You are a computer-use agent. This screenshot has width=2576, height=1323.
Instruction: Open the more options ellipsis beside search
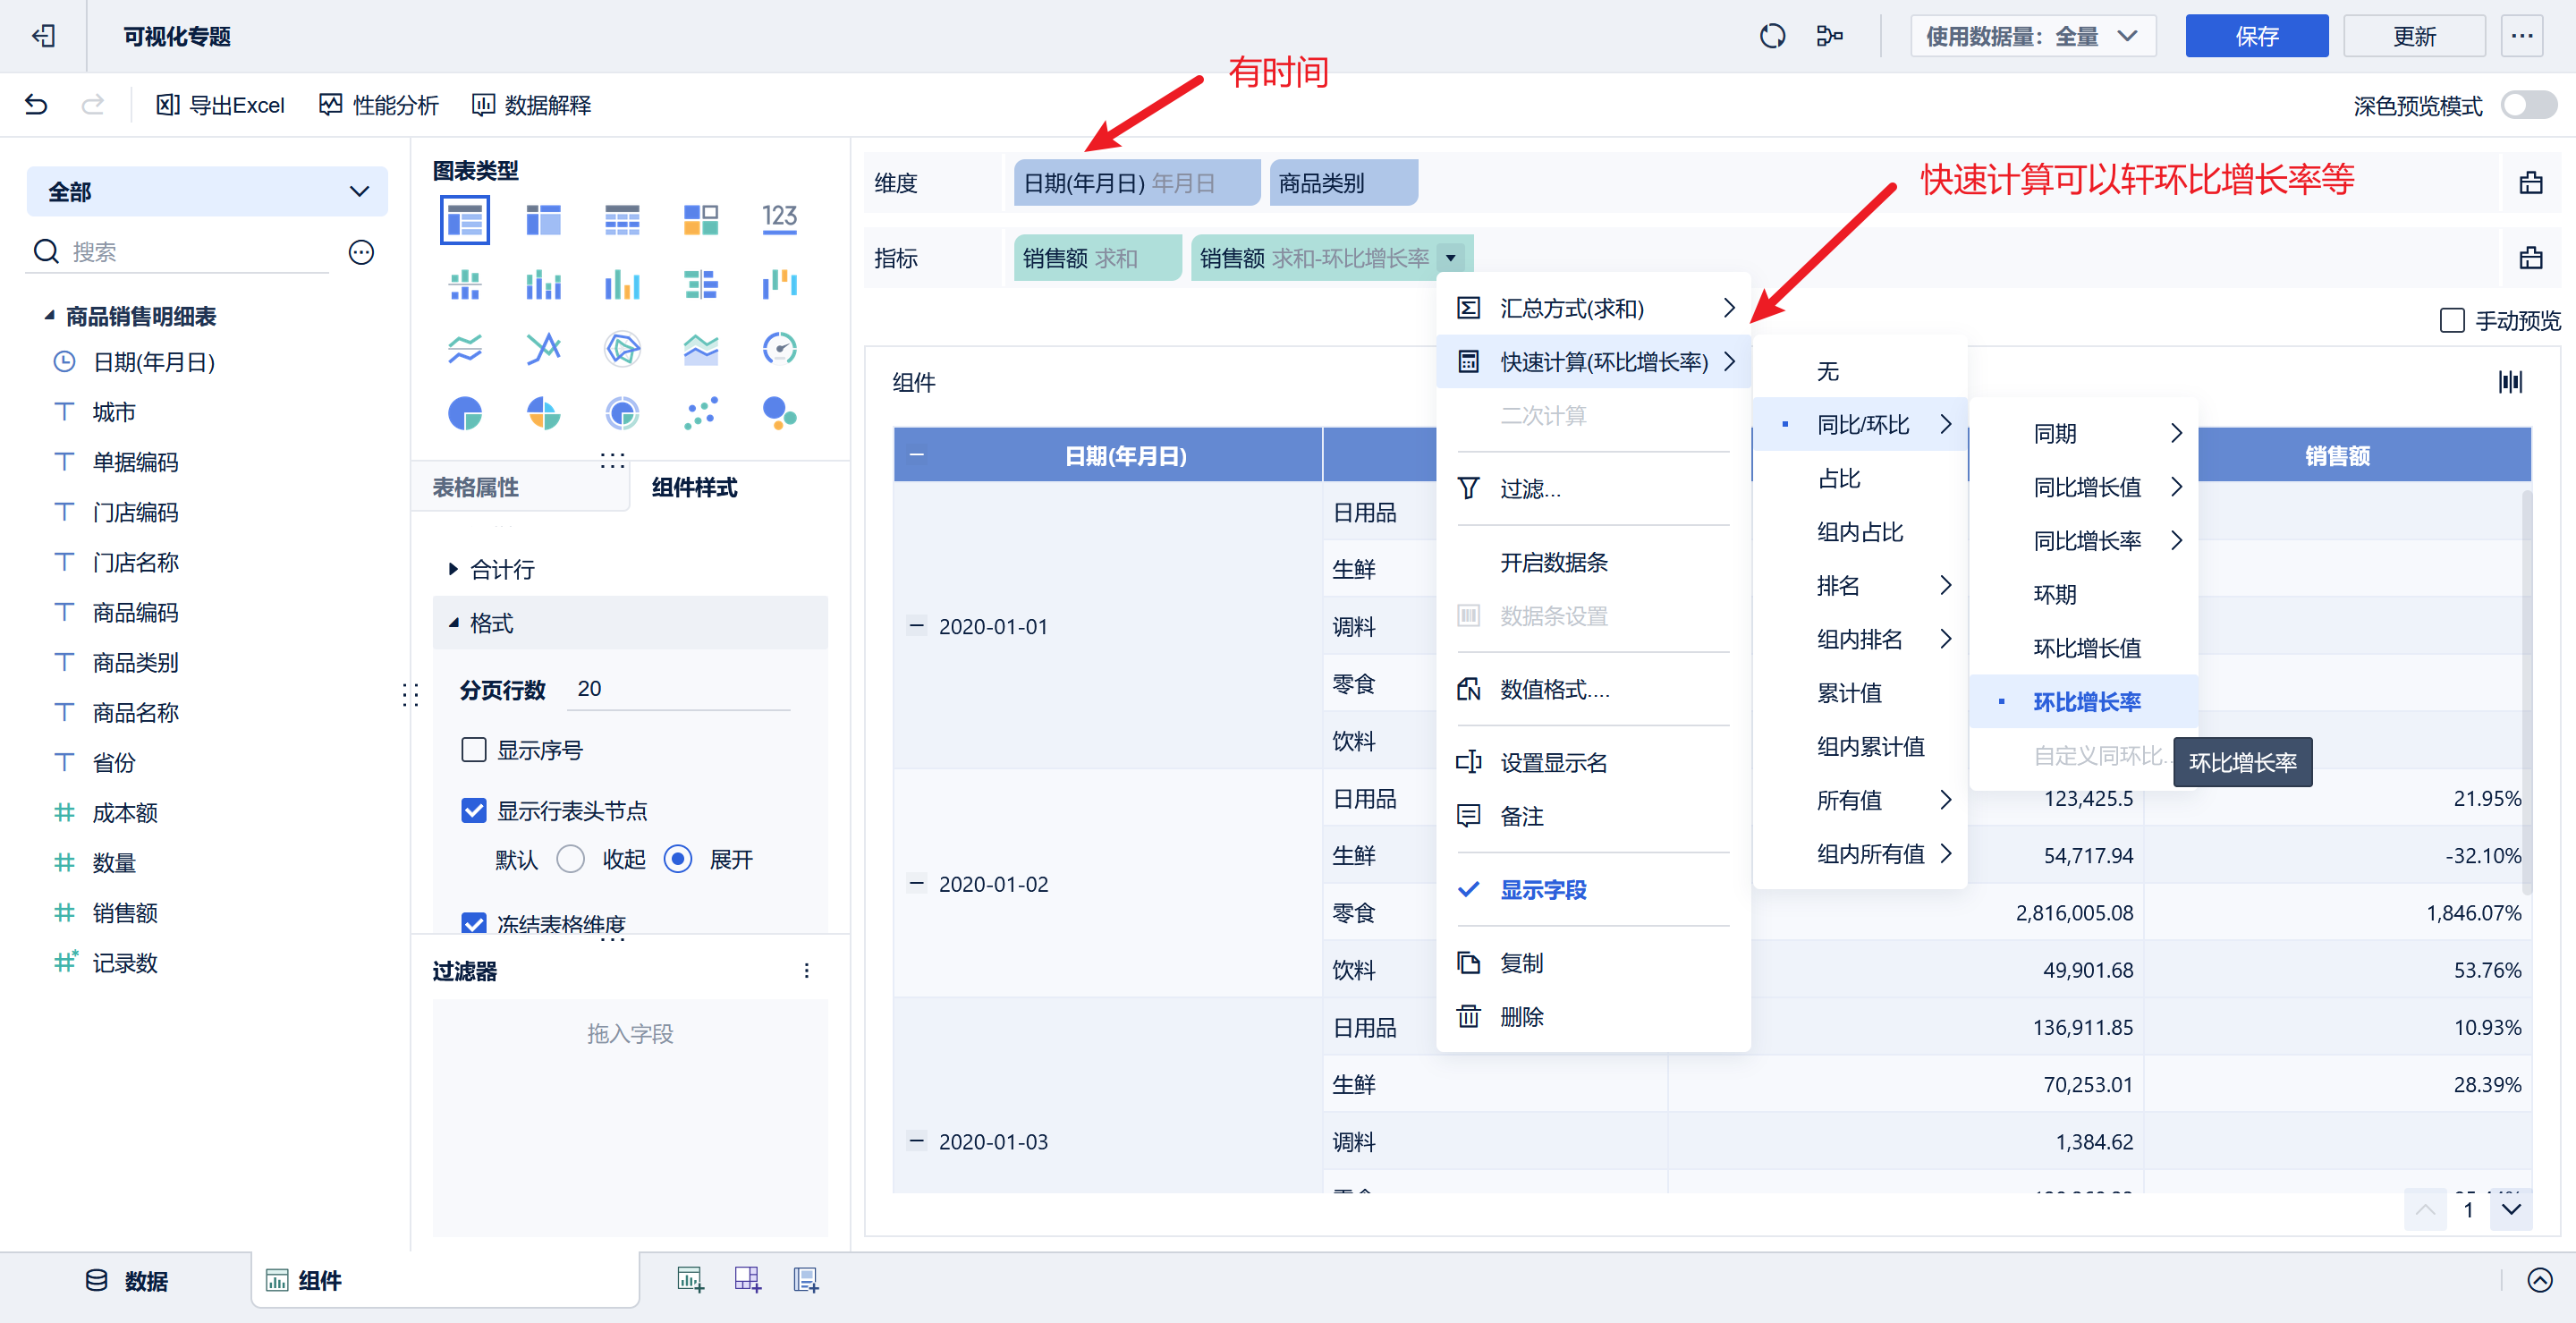click(361, 252)
